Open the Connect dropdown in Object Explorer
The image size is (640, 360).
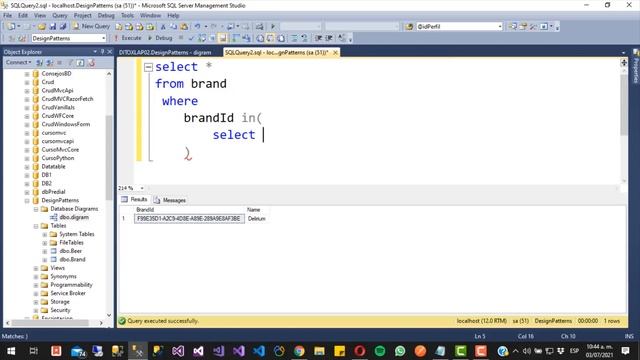pos(19,62)
